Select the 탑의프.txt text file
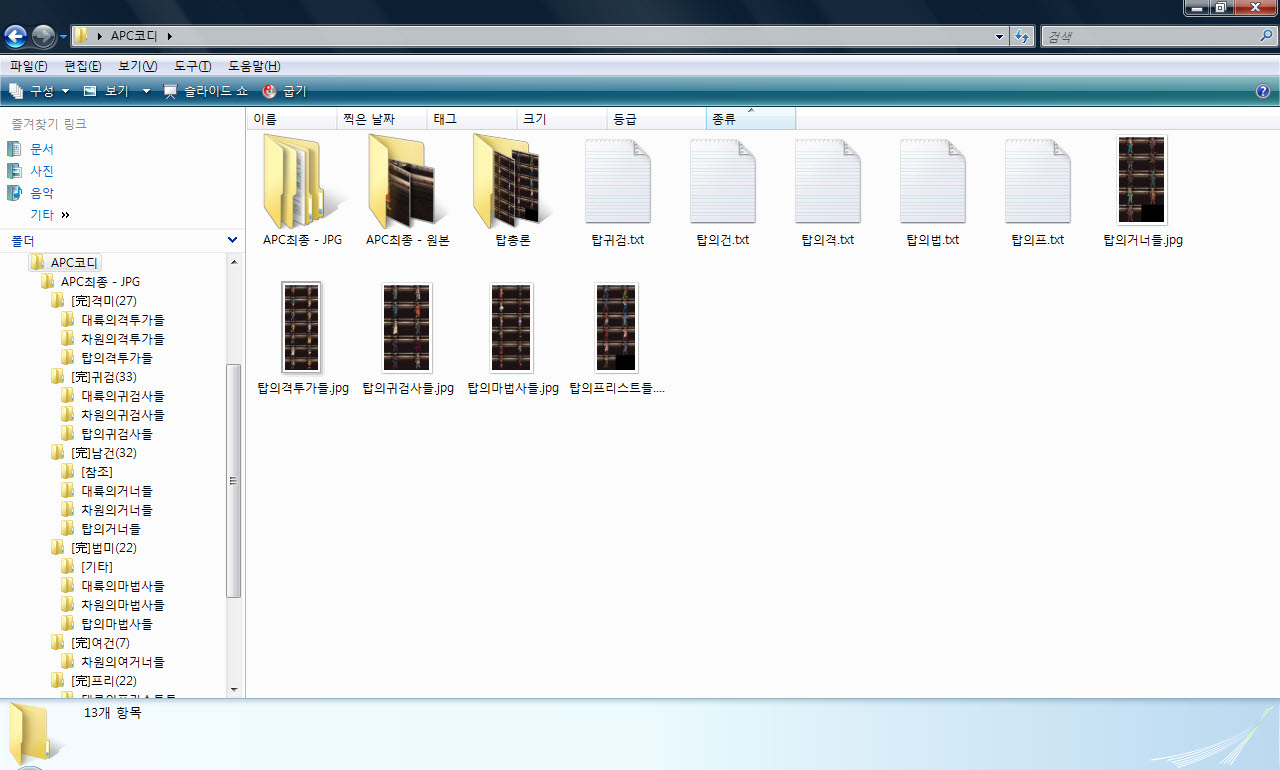1280x770 pixels. [x=1037, y=184]
